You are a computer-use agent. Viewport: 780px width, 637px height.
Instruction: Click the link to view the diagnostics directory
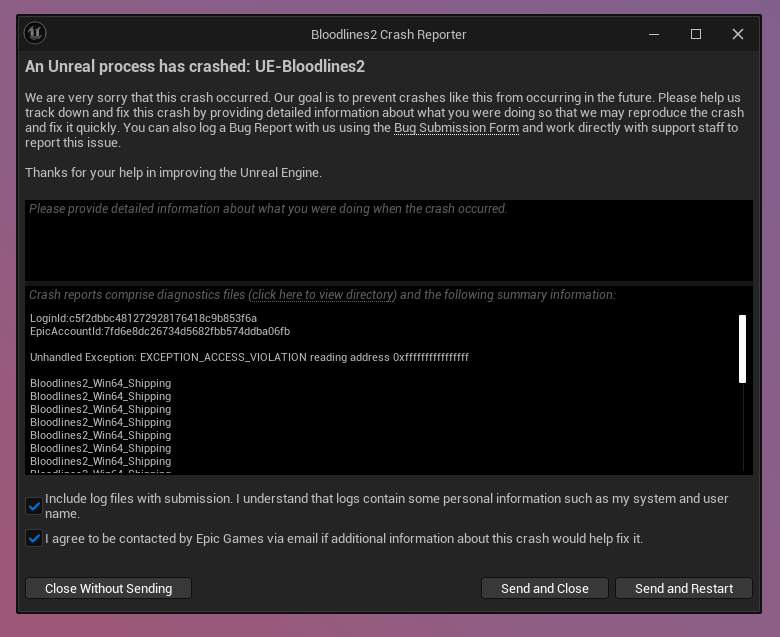324,295
